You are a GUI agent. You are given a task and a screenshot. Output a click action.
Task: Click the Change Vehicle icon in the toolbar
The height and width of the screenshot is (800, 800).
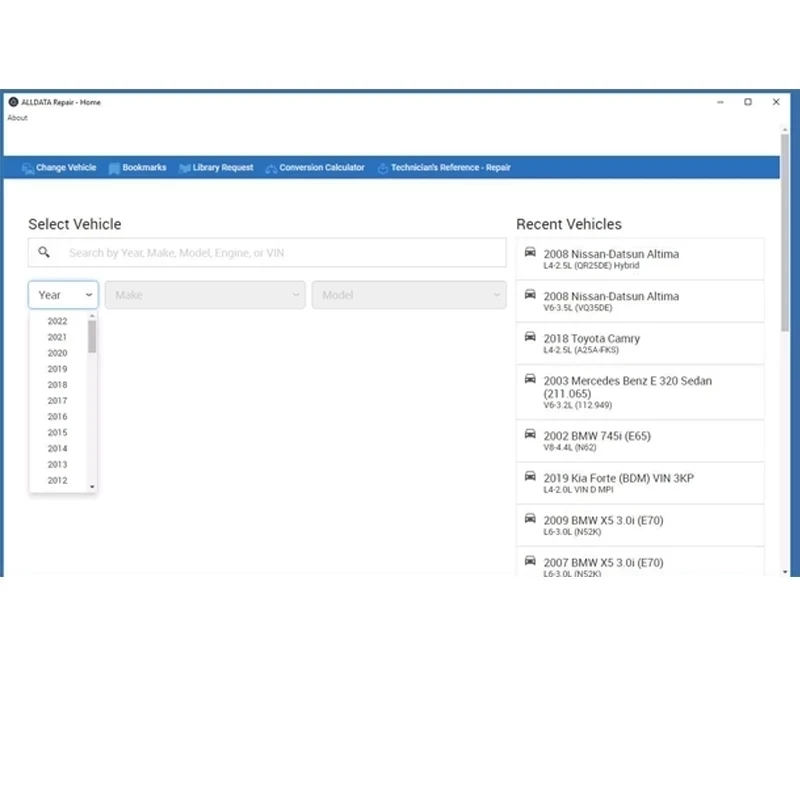click(28, 168)
